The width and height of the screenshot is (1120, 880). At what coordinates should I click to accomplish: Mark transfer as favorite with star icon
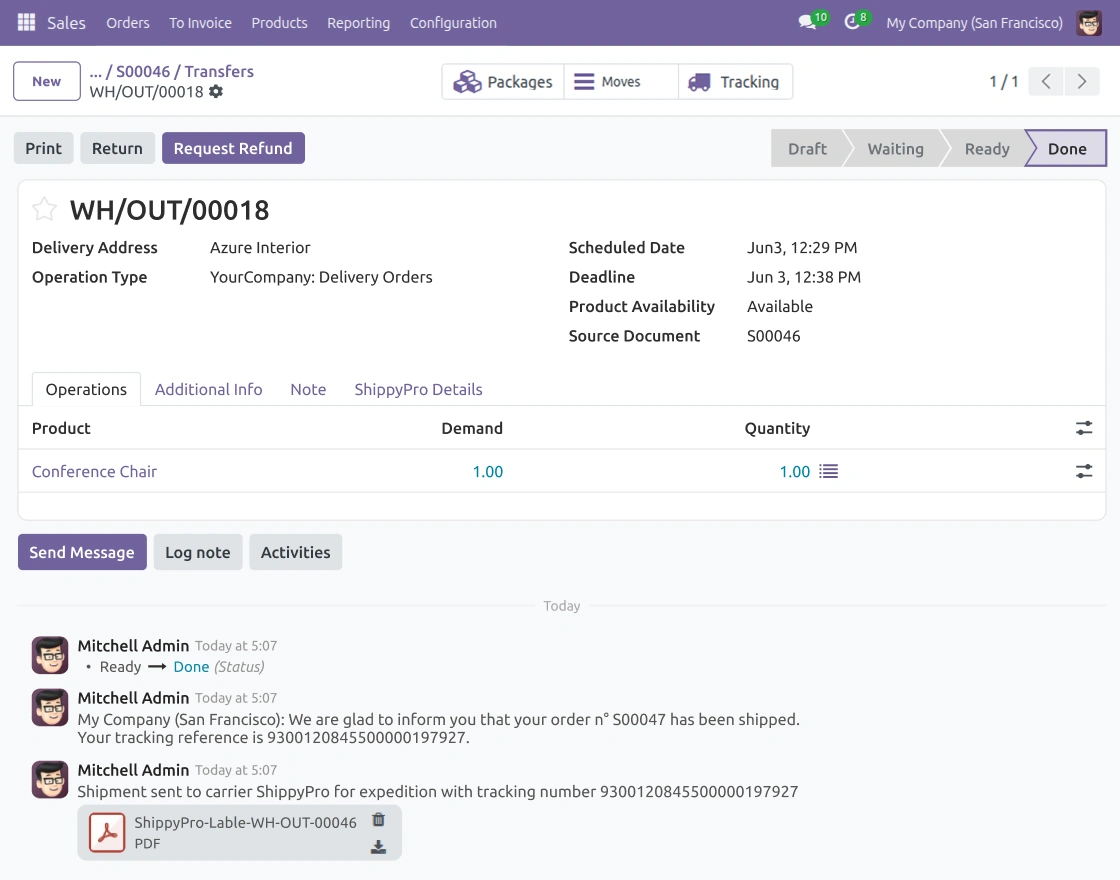coord(44,209)
